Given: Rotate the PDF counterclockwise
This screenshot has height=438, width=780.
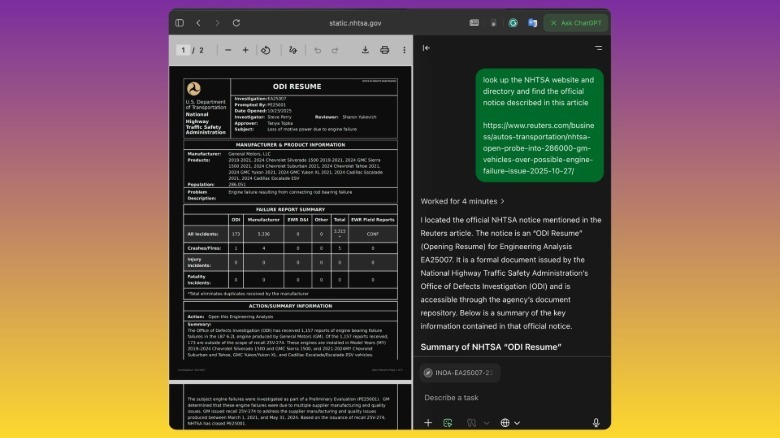Looking at the screenshot, I should click(266, 50).
